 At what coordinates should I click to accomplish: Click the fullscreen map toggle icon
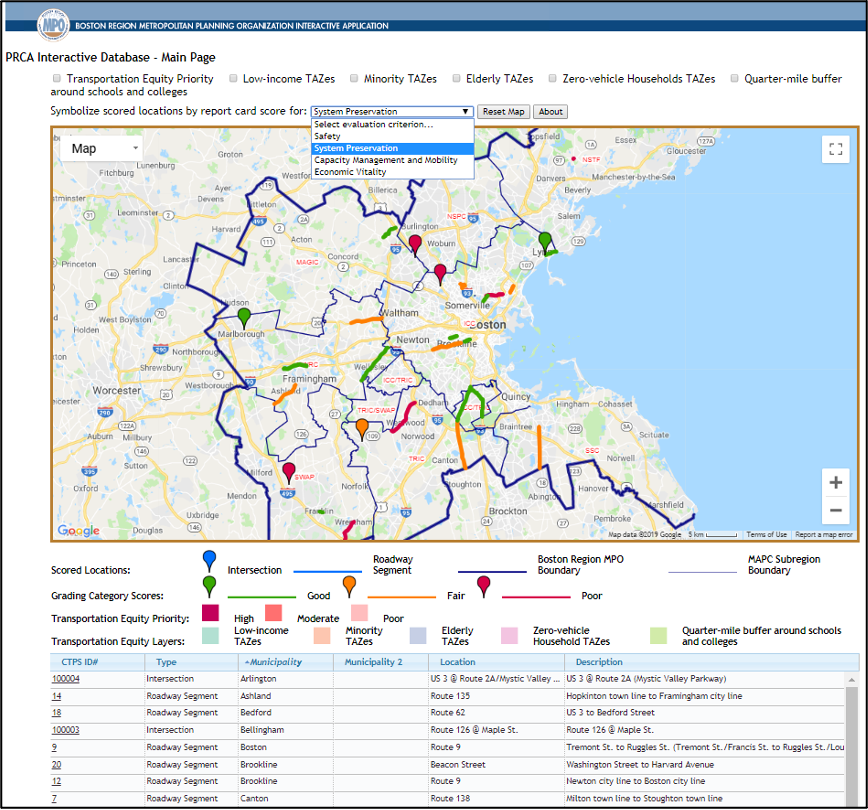coord(835,149)
